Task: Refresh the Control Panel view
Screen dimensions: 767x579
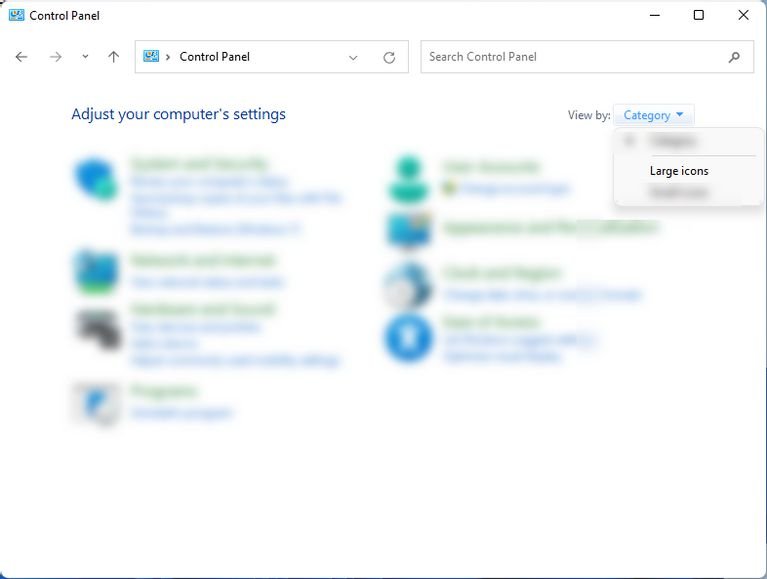Action: coord(389,58)
